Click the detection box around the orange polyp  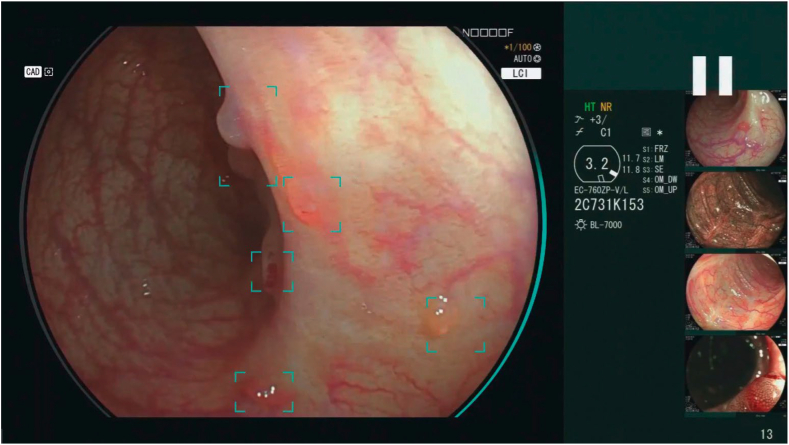(x=456, y=325)
